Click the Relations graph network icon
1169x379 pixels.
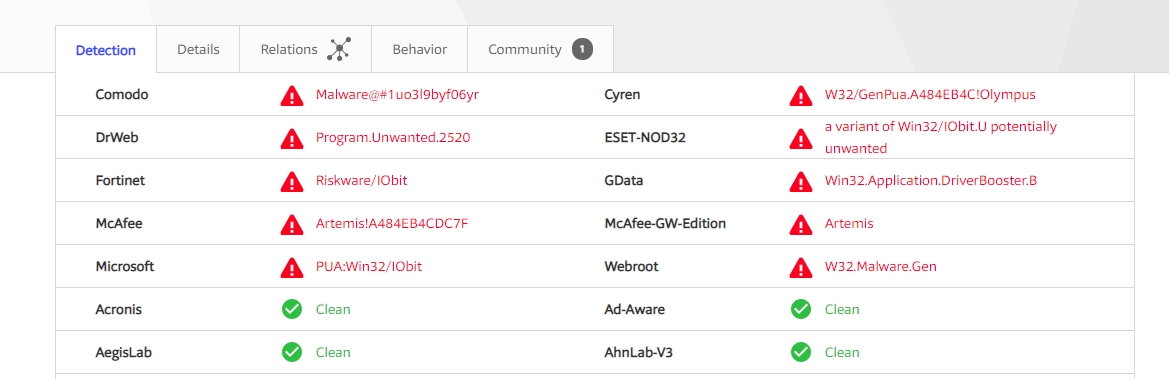pos(339,49)
